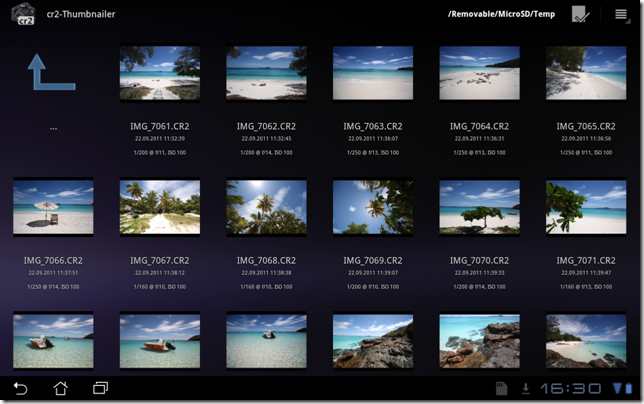Click the date 22.09.2011 11:39:07
Screen dimensions: 644x404
pyautogui.click(x=373, y=273)
